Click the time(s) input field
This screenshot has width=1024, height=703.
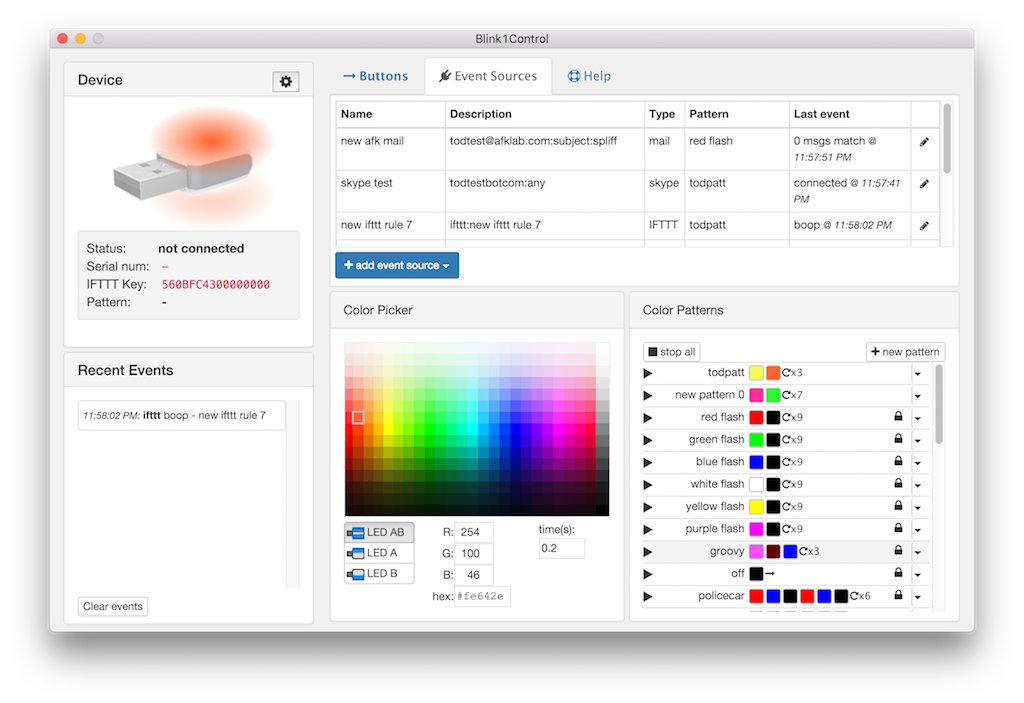(562, 548)
